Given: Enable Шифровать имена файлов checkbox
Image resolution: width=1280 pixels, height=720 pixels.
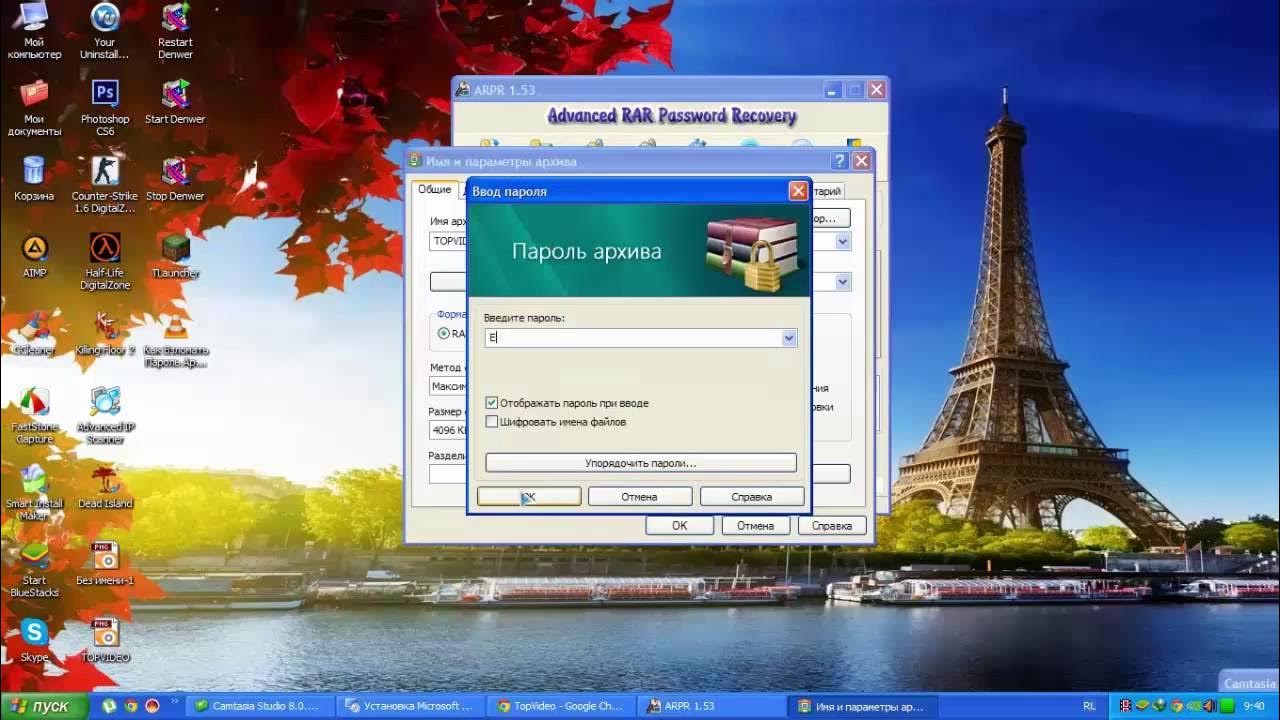Looking at the screenshot, I should (x=491, y=422).
